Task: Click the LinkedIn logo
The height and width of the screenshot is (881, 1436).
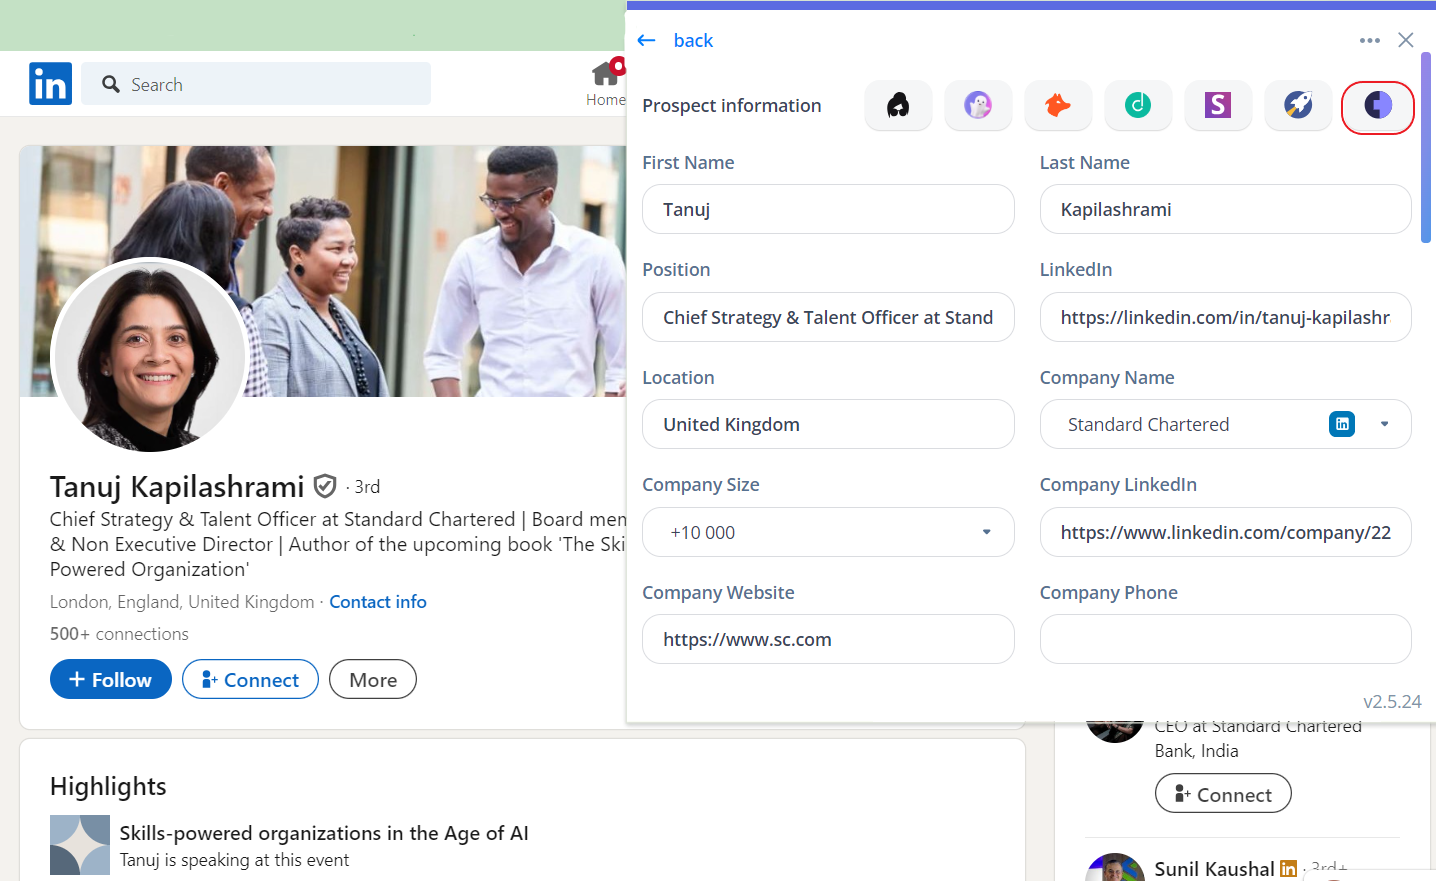Action: (50, 84)
